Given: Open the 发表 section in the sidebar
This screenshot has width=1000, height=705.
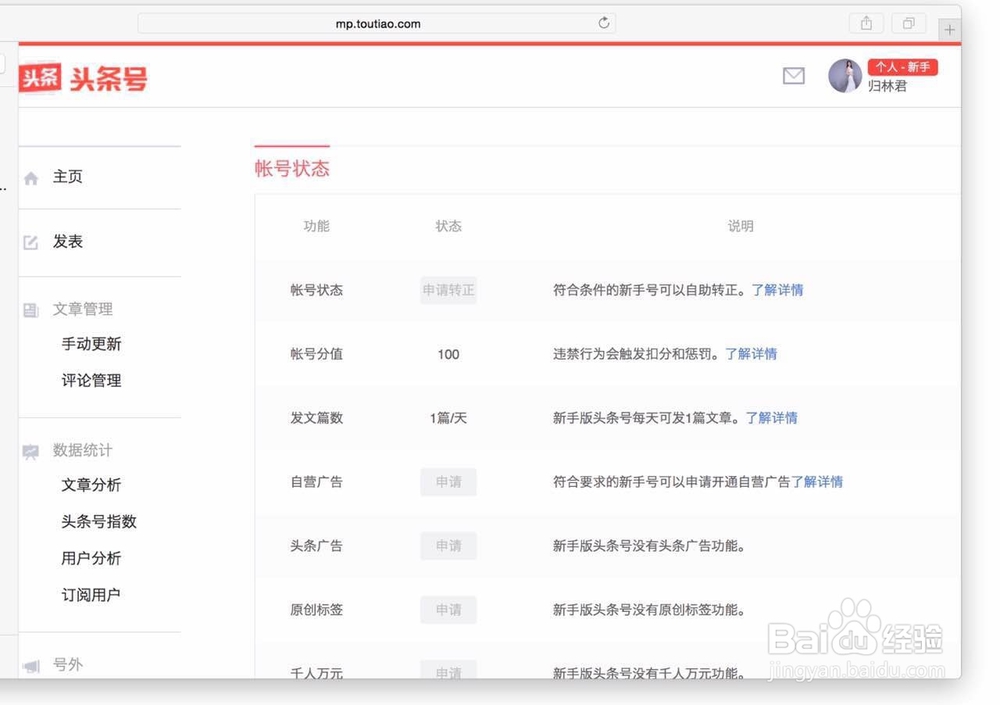Looking at the screenshot, I should 66,240.
